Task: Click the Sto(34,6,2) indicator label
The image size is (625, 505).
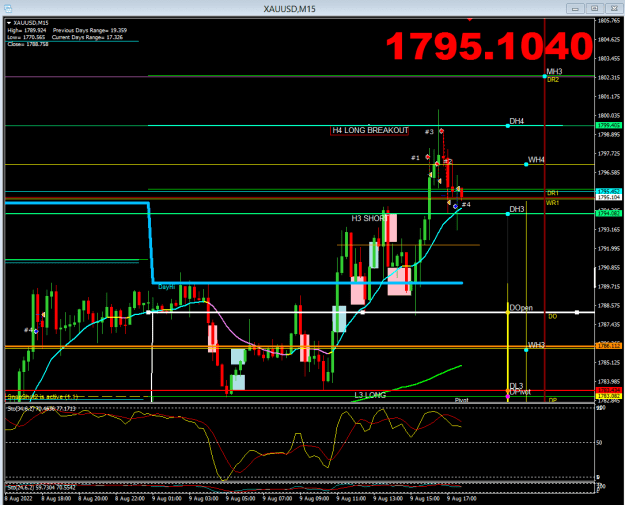Action: pos(41,409)
